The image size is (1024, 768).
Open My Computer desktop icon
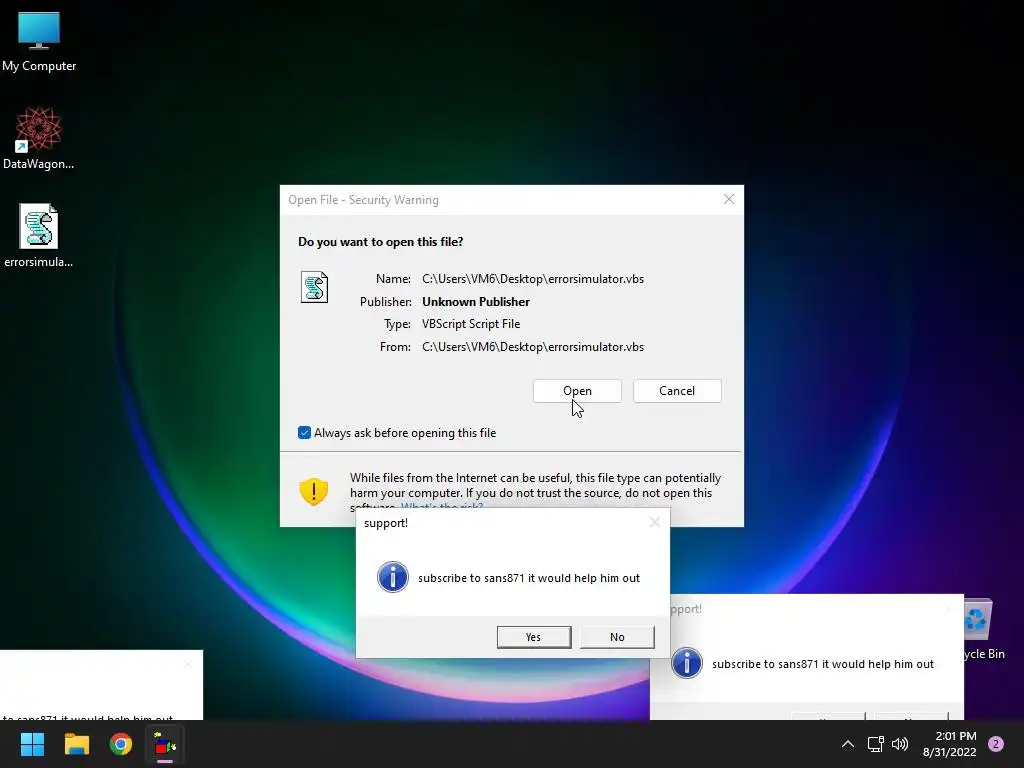tap(39, 40)
